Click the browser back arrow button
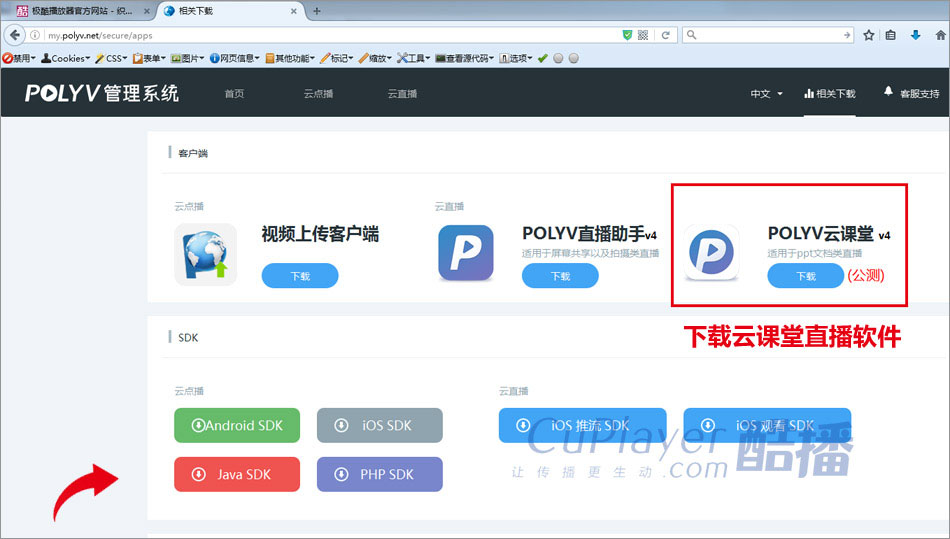Image resolution: width=950 pixels, height=539 pixels. (x=15, y=35)
